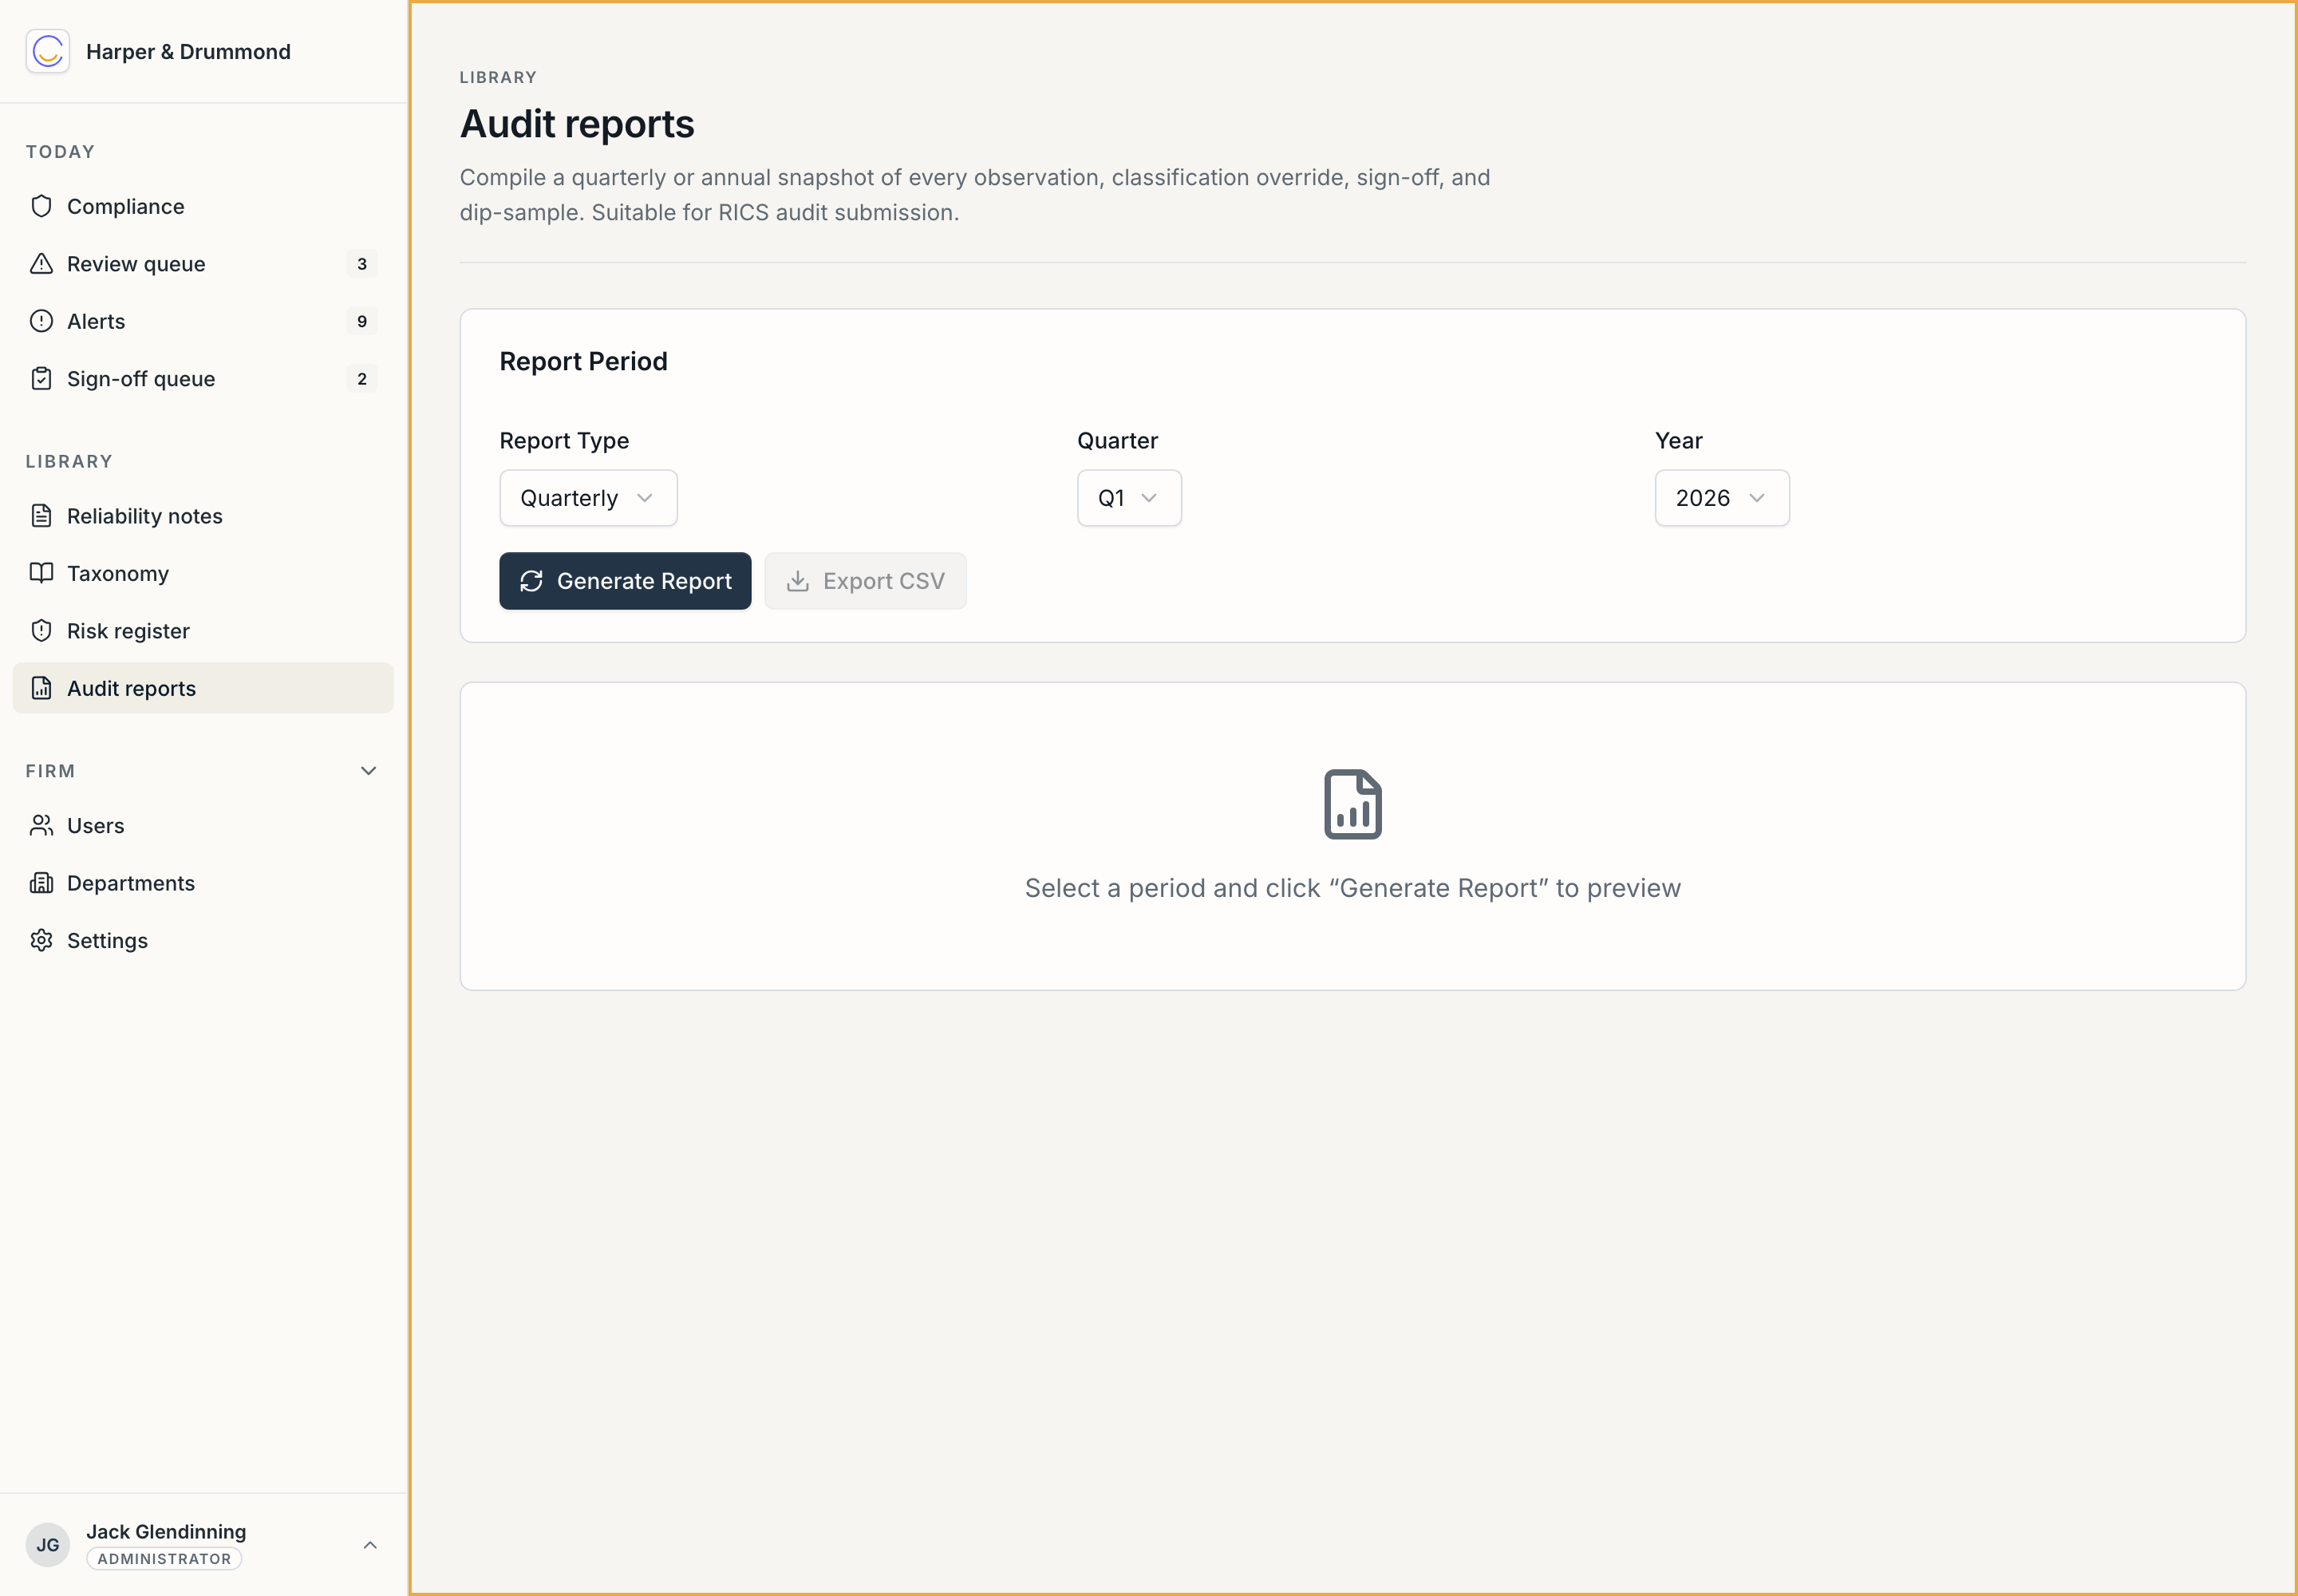The image size is (2298, 1596).
Task: Click the refresh icon in Generate Report
Action: point(531,581)
